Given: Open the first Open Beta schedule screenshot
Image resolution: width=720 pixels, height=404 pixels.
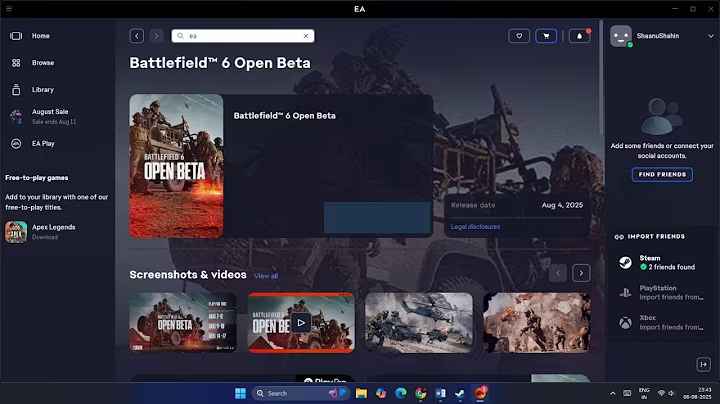Looking at the screenshot, I should (x=183, y=323).
